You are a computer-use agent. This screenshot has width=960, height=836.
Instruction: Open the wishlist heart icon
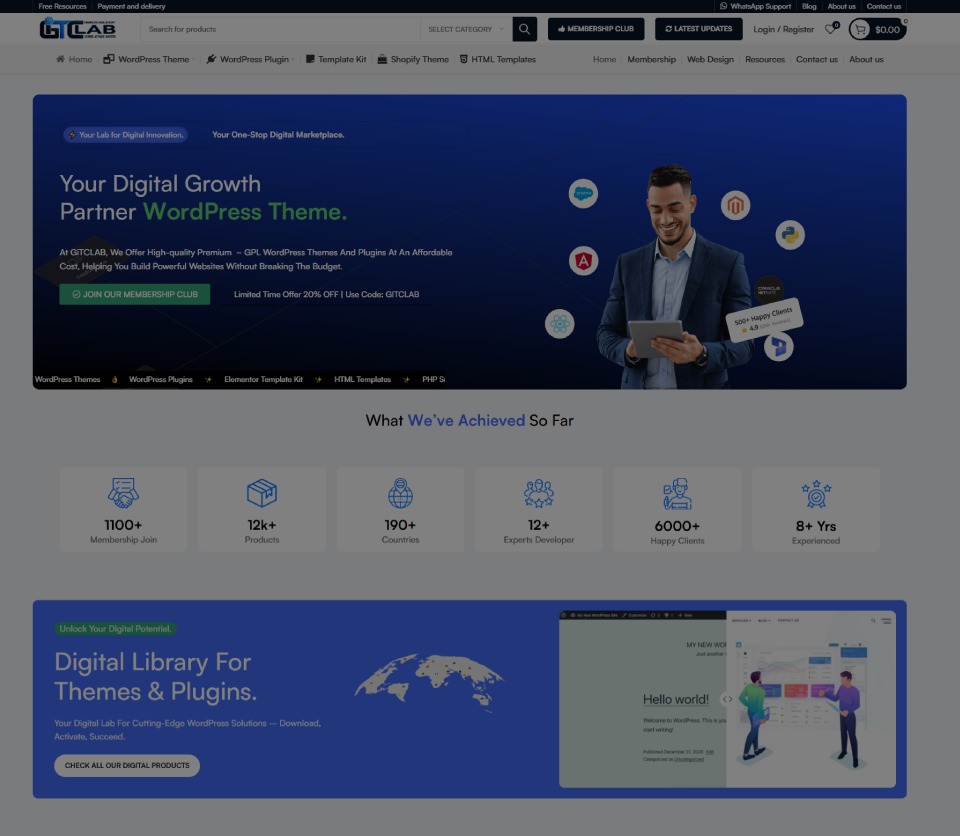tap(830, 29)
